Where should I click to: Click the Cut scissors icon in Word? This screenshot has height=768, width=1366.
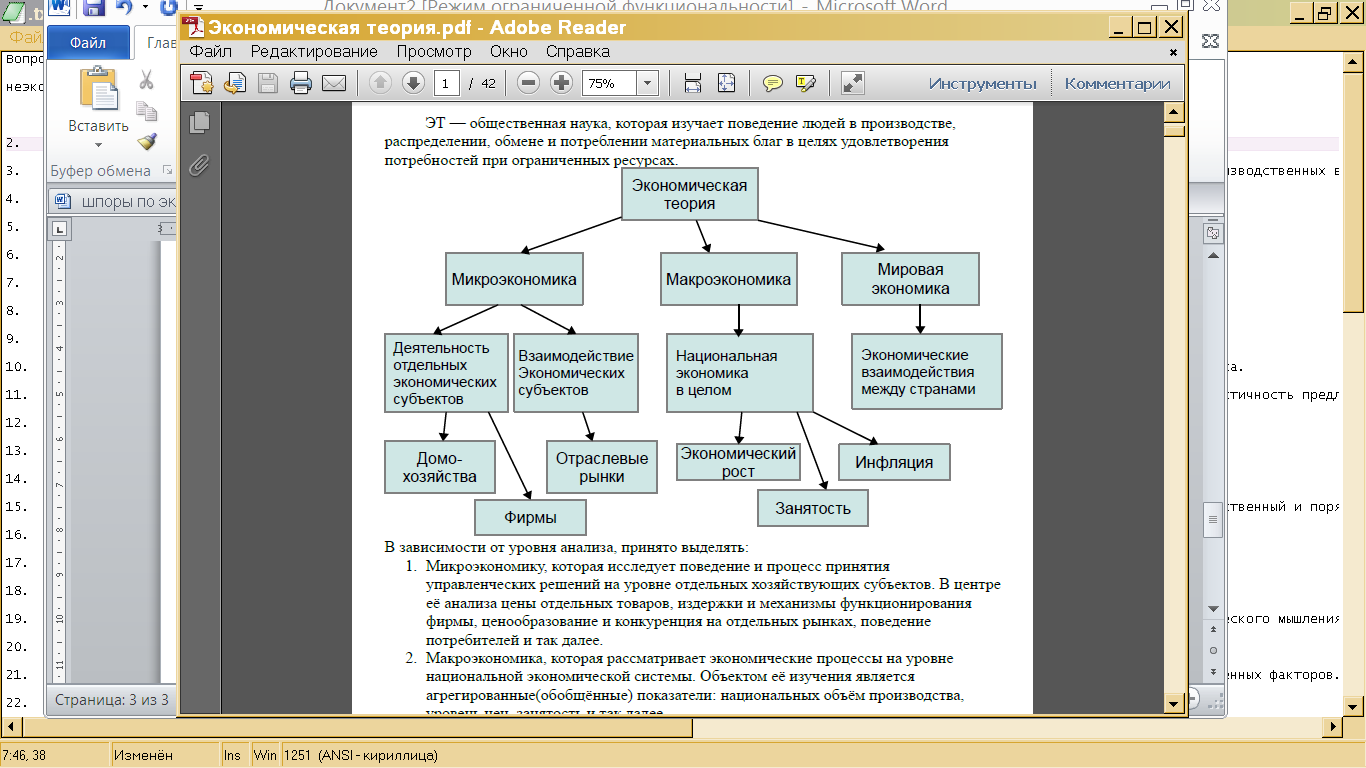146,79
